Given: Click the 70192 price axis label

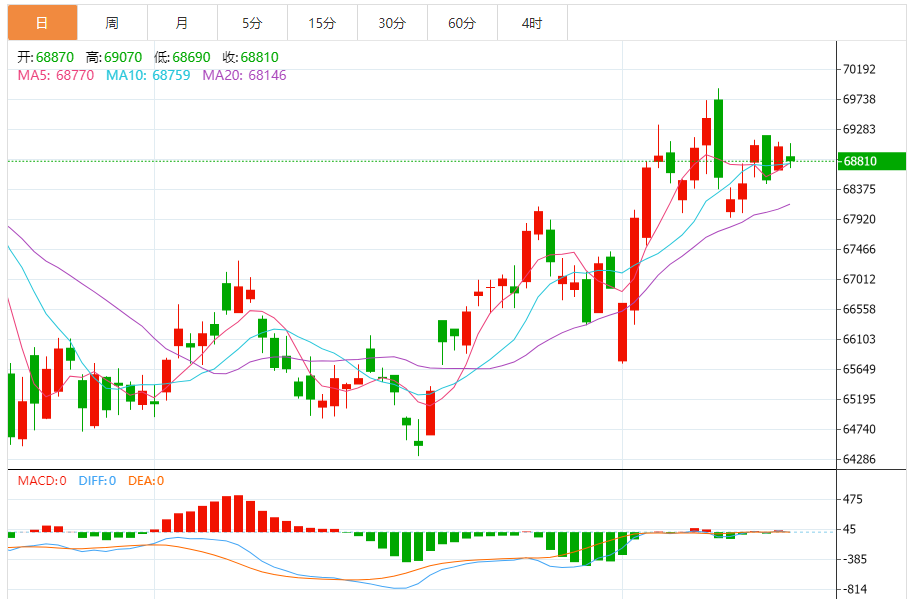Looking at the screenshot, I should pyautogui.click(x=859, y=69).
